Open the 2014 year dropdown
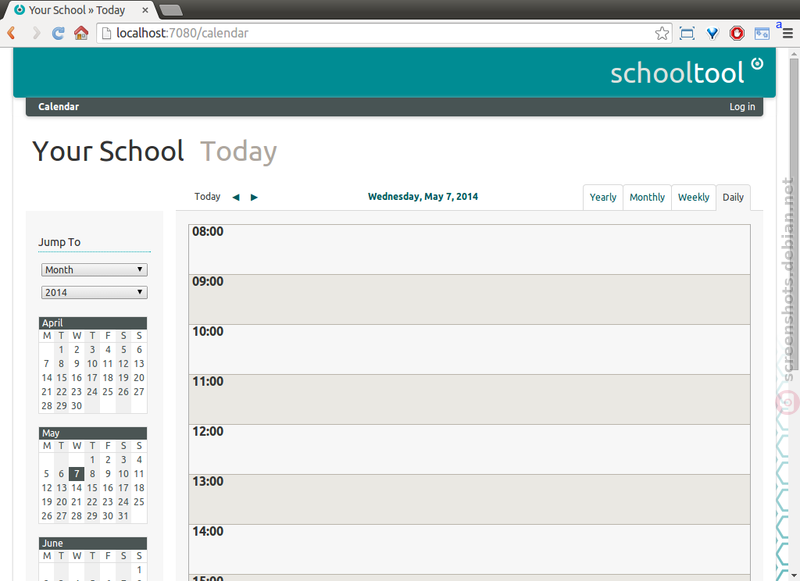The width and height of the screenshot is (800, 581). 94,292
